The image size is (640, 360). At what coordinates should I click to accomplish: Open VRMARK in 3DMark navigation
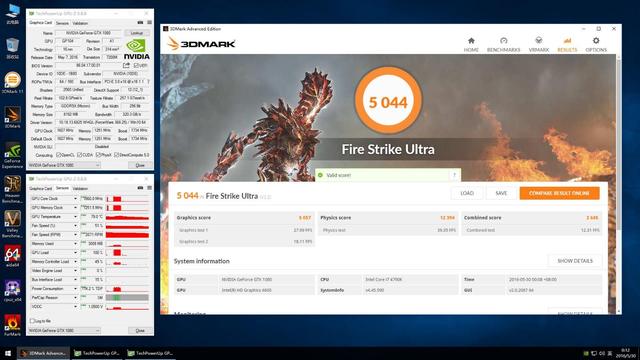[538, 44]
